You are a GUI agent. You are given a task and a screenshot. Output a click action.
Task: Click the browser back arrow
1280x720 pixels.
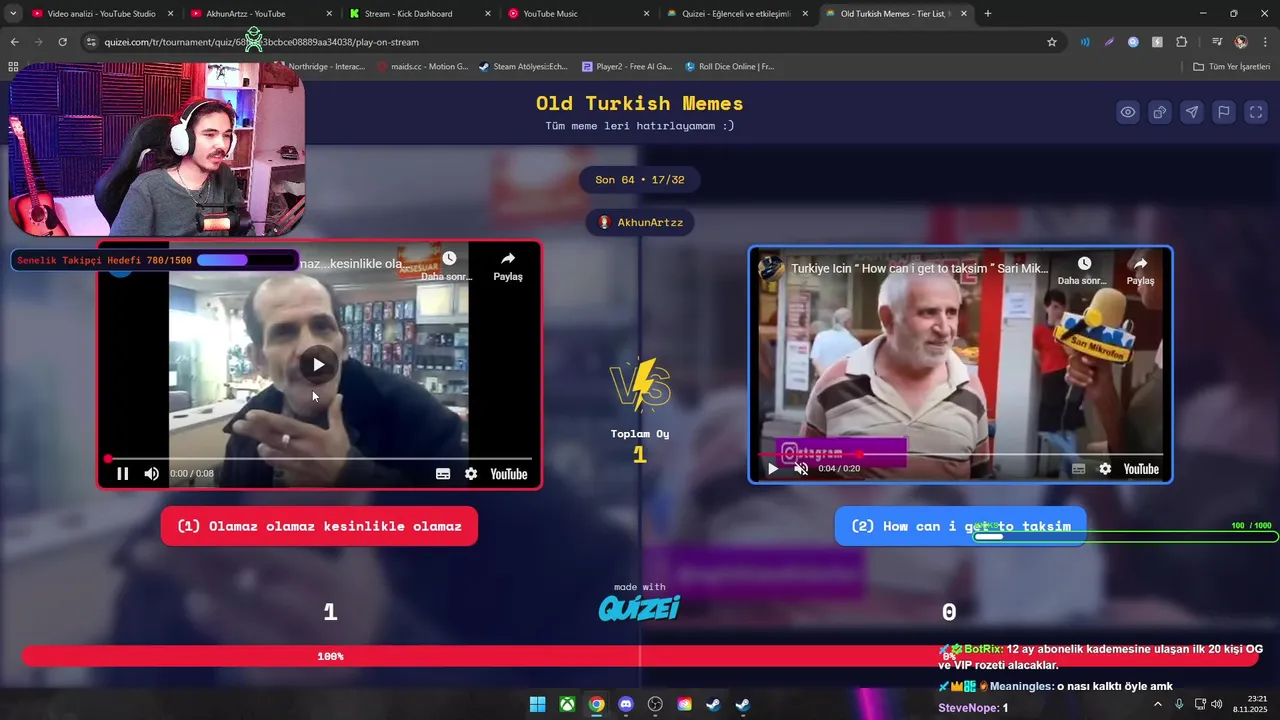tap(14, 42)
